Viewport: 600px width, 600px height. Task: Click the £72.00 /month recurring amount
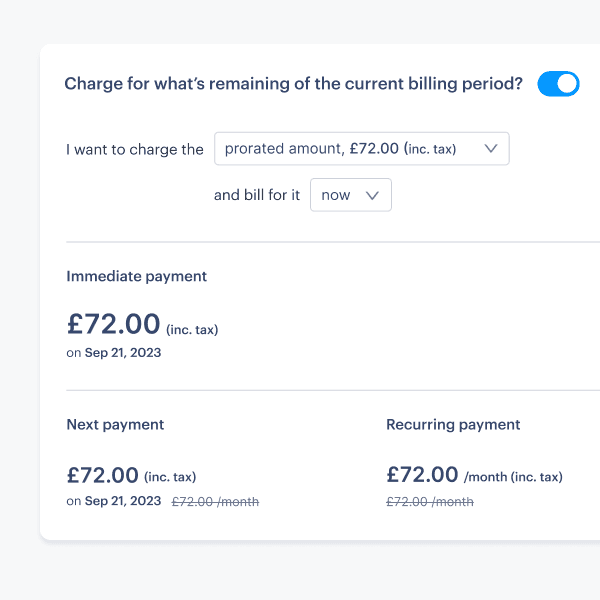[422, 475]
